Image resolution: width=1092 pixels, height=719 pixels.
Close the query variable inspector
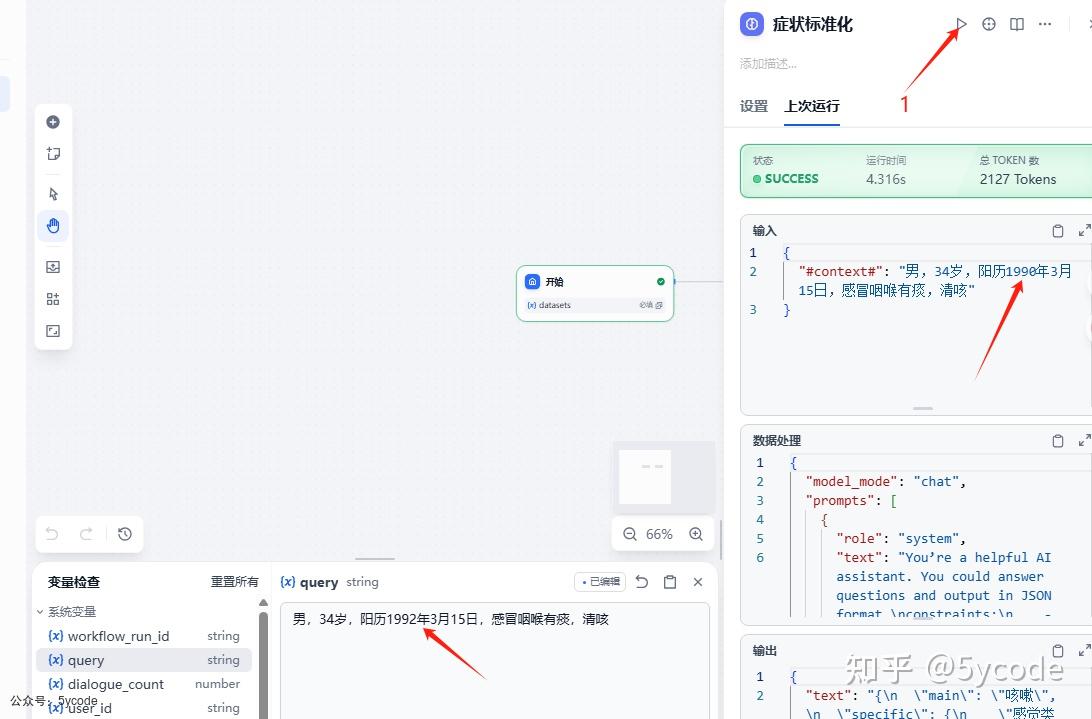tap(698, 582)
